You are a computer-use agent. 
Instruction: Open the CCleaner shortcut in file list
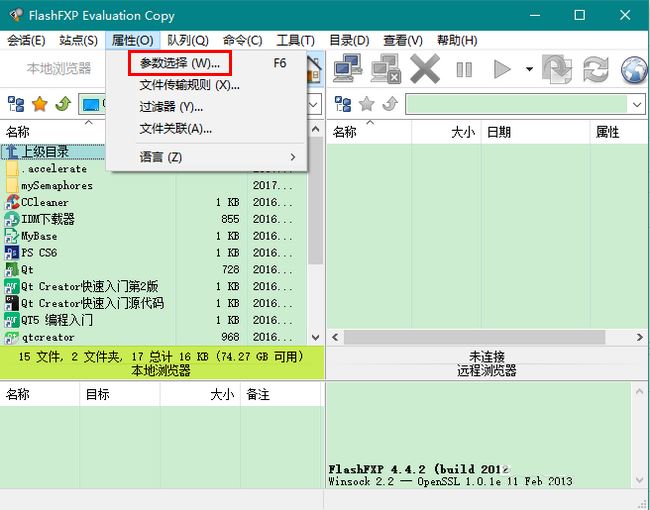click(45, 202)
